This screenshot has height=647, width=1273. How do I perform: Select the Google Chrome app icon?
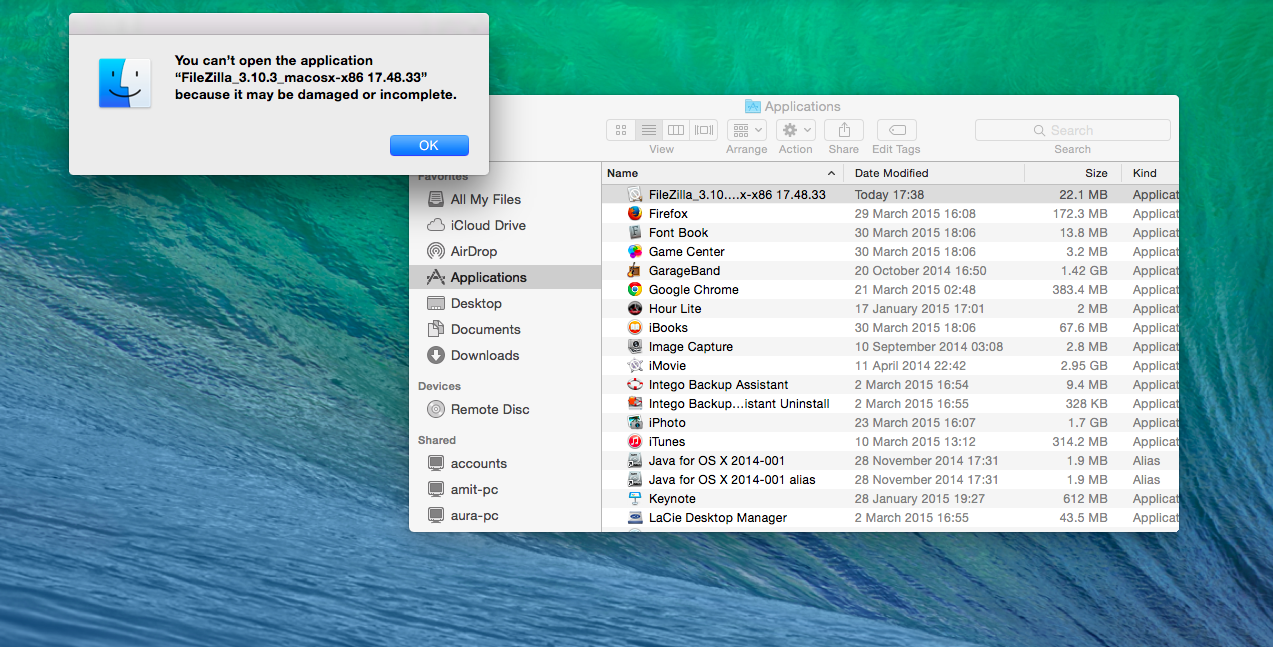point(634,290)
